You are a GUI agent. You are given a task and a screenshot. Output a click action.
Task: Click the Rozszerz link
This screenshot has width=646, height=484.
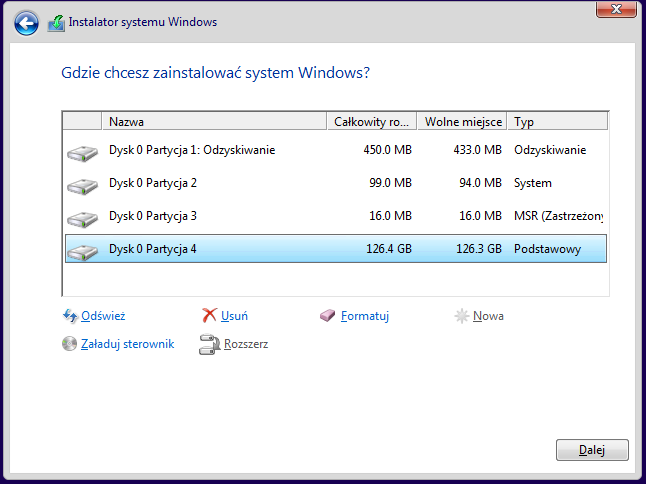pyautogui.click(x=246, y=344)
